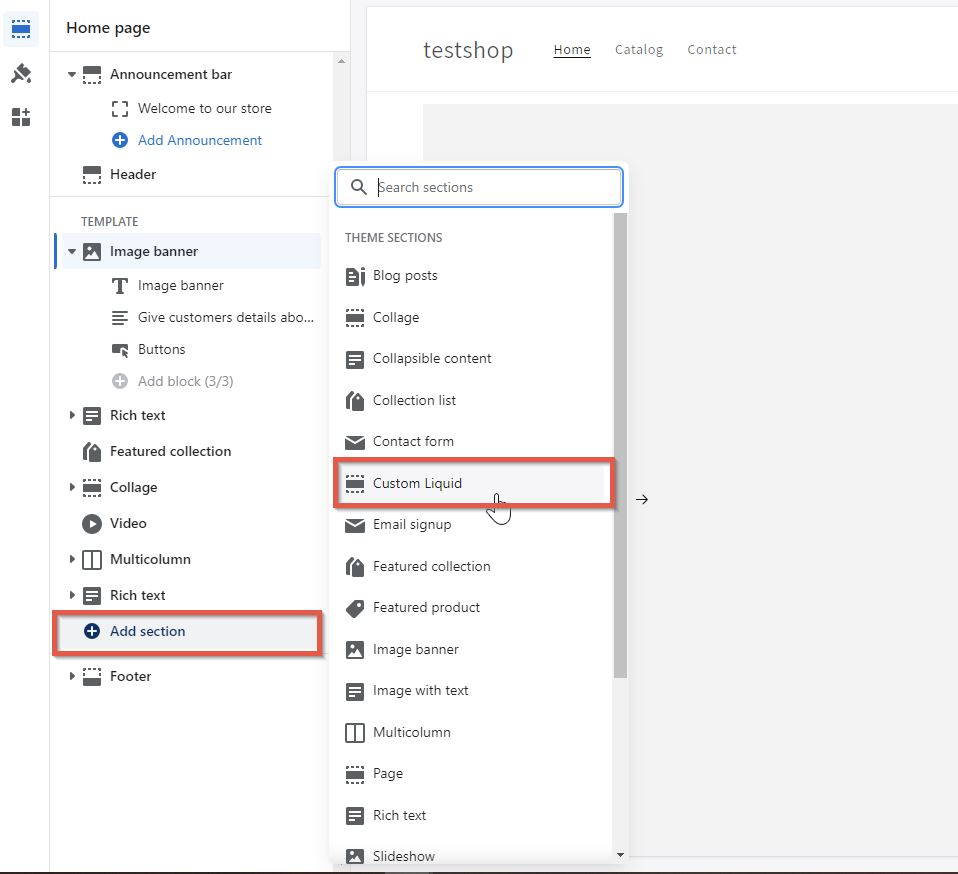Click the Add Announcement plus icon
The height and width of the screenshot is (874, 958).
click(121, 140)
